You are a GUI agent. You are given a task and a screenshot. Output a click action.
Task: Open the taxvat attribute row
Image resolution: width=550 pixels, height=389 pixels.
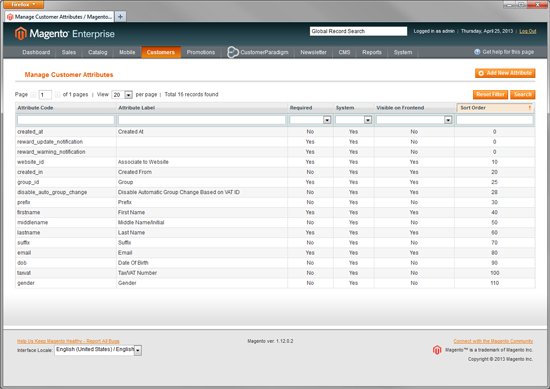[275, 273]
